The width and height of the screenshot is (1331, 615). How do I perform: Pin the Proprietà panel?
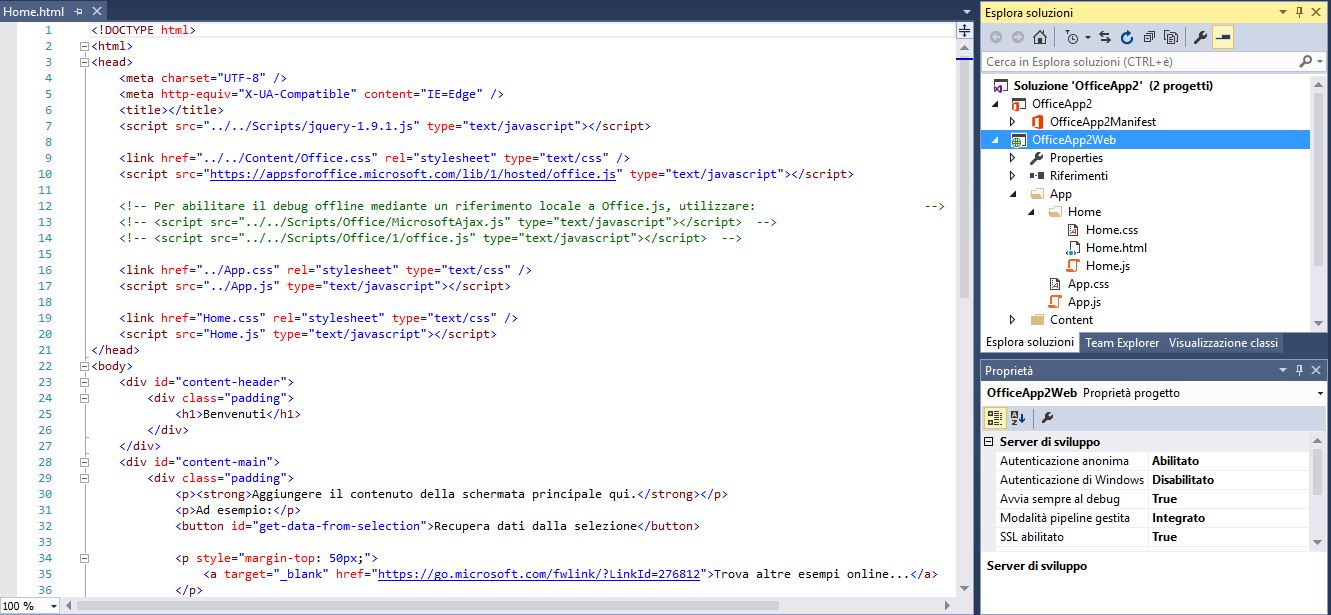(1300, 370)
